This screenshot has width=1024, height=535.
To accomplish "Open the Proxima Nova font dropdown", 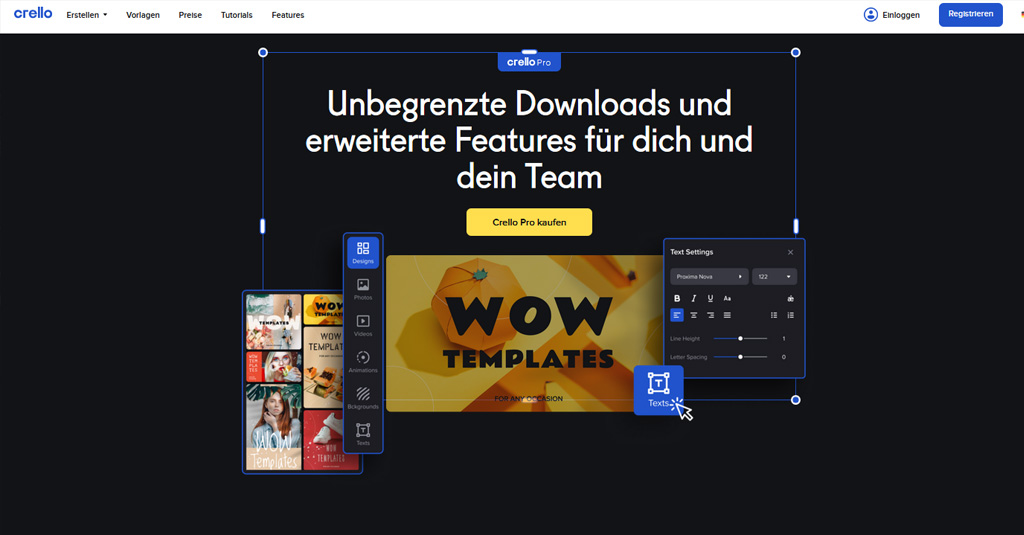I will pyautogui.click(x=708, y=276).
